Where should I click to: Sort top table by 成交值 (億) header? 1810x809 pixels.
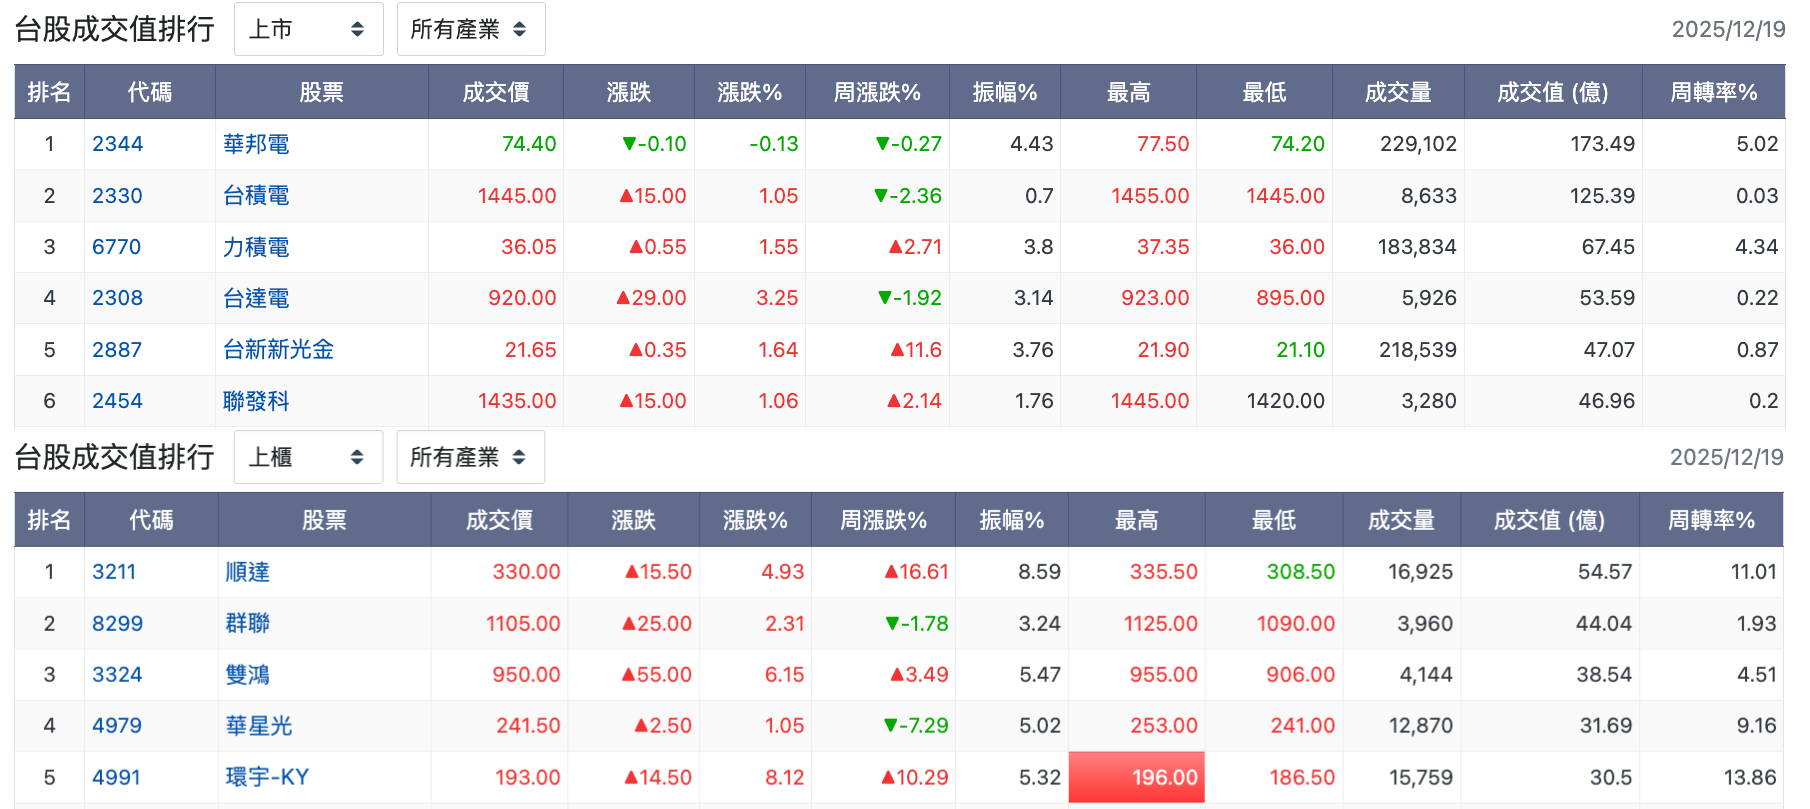(1553, 92)
